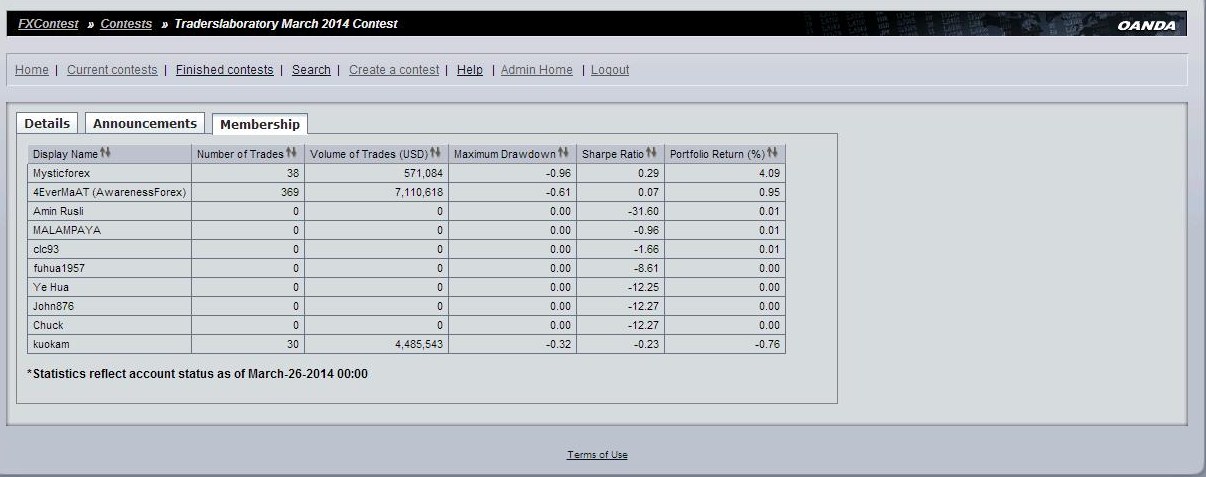The height and width of the screenshot is (477, 1206).
Task: Select 4EverMaAT (AwarenessForex) row name
Action: [x=110, y=192]
